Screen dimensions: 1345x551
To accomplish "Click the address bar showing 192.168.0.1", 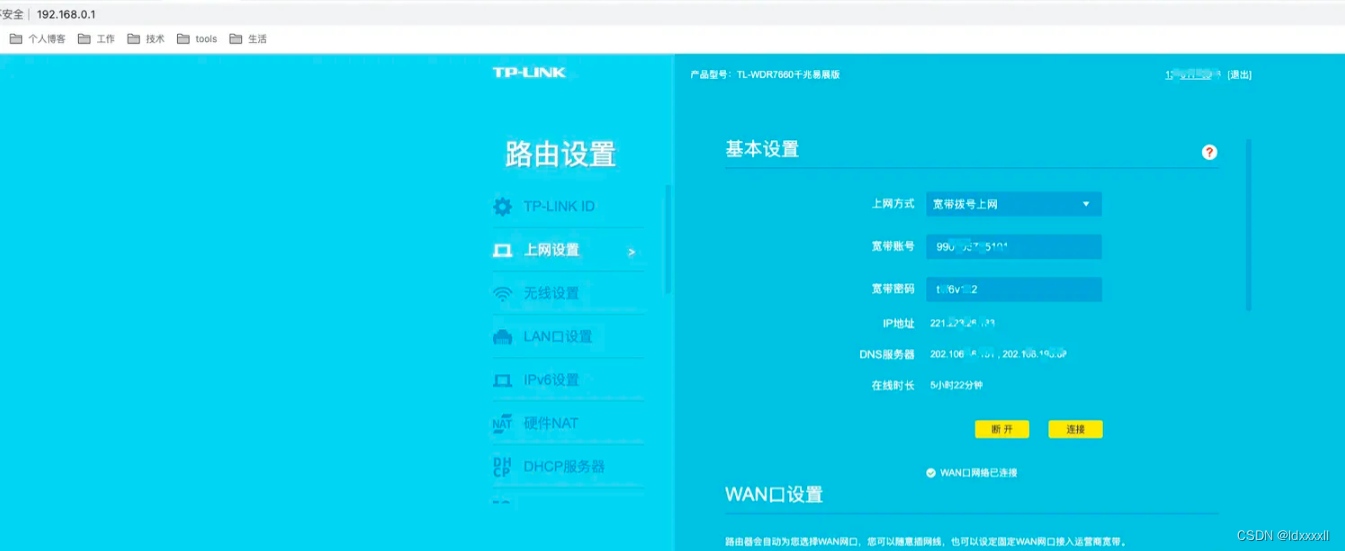I will point(66,14).
